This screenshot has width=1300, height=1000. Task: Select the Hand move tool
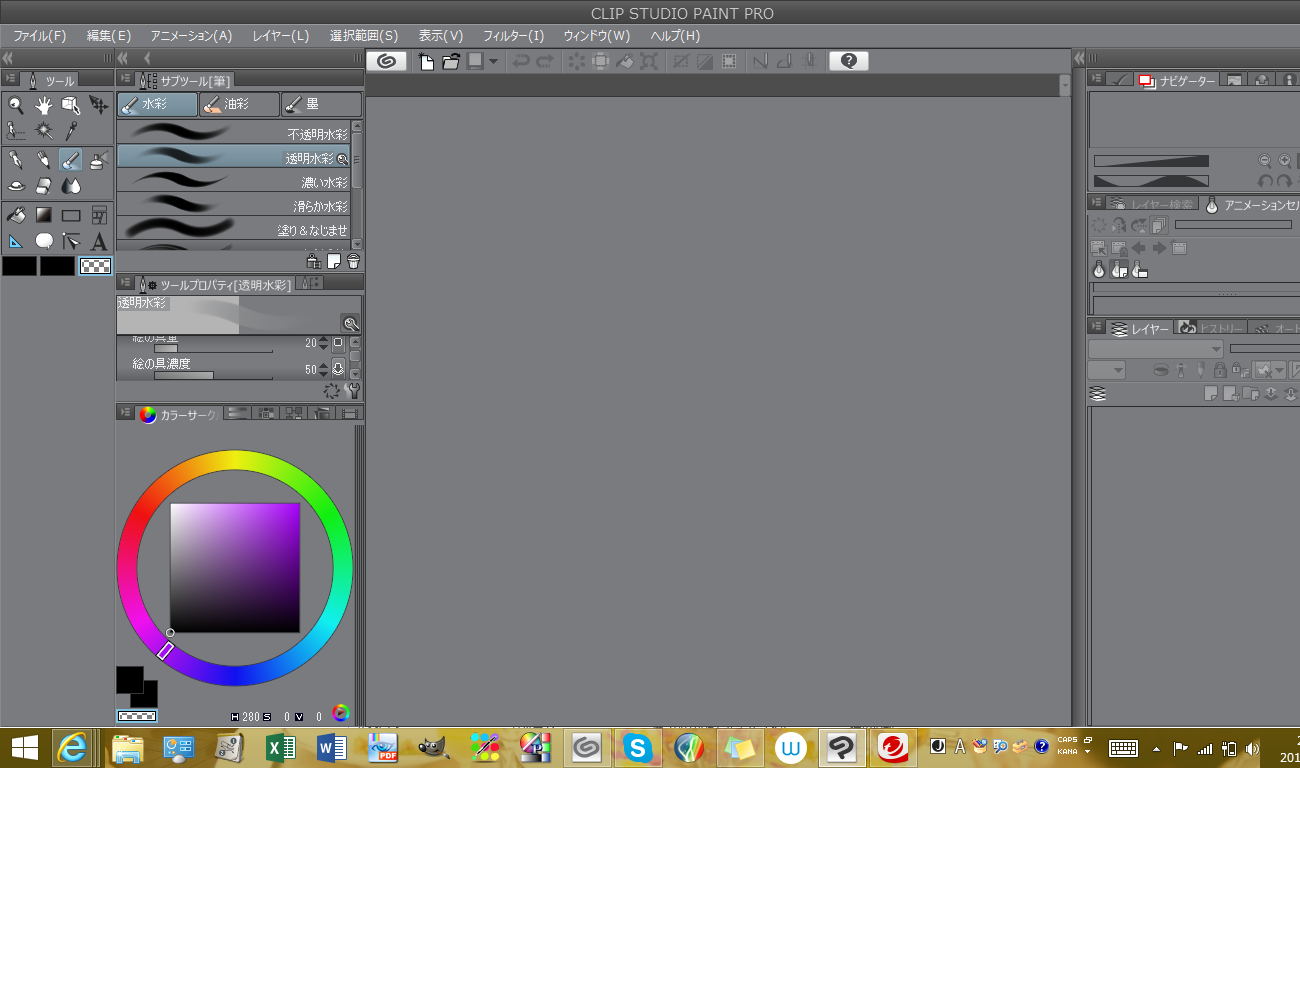(43, 105)
